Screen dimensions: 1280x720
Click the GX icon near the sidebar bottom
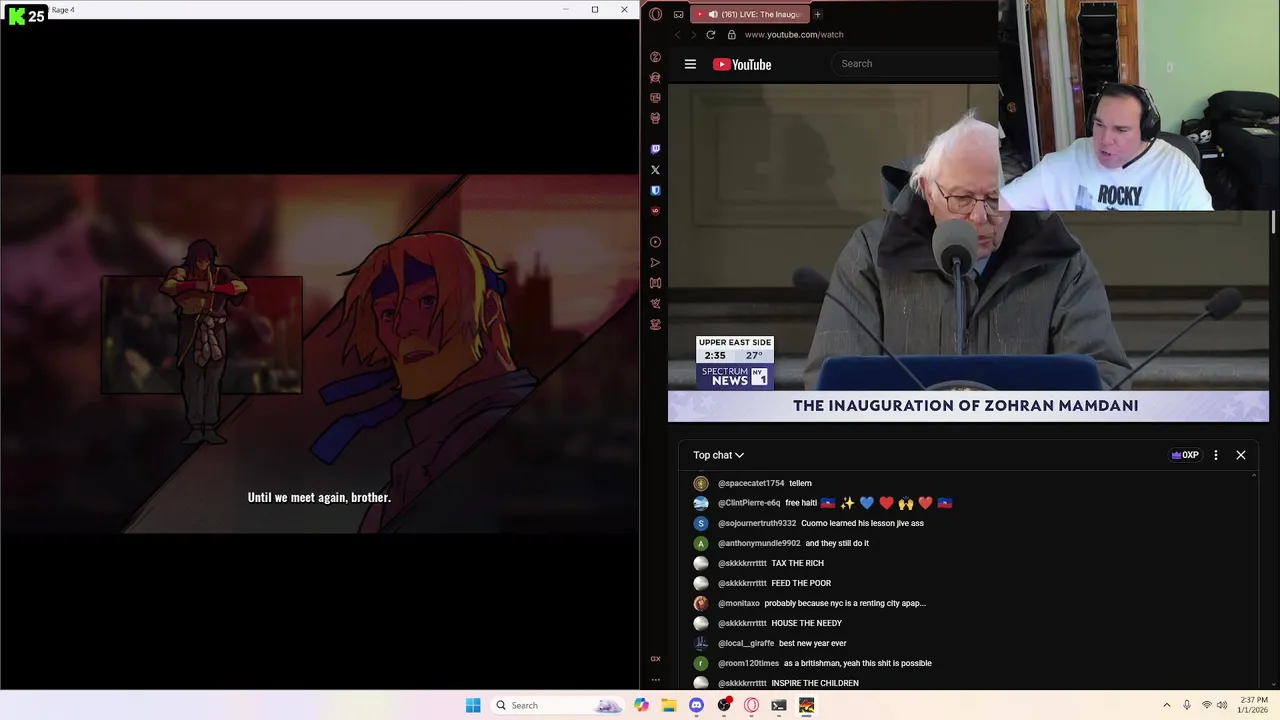655,659
